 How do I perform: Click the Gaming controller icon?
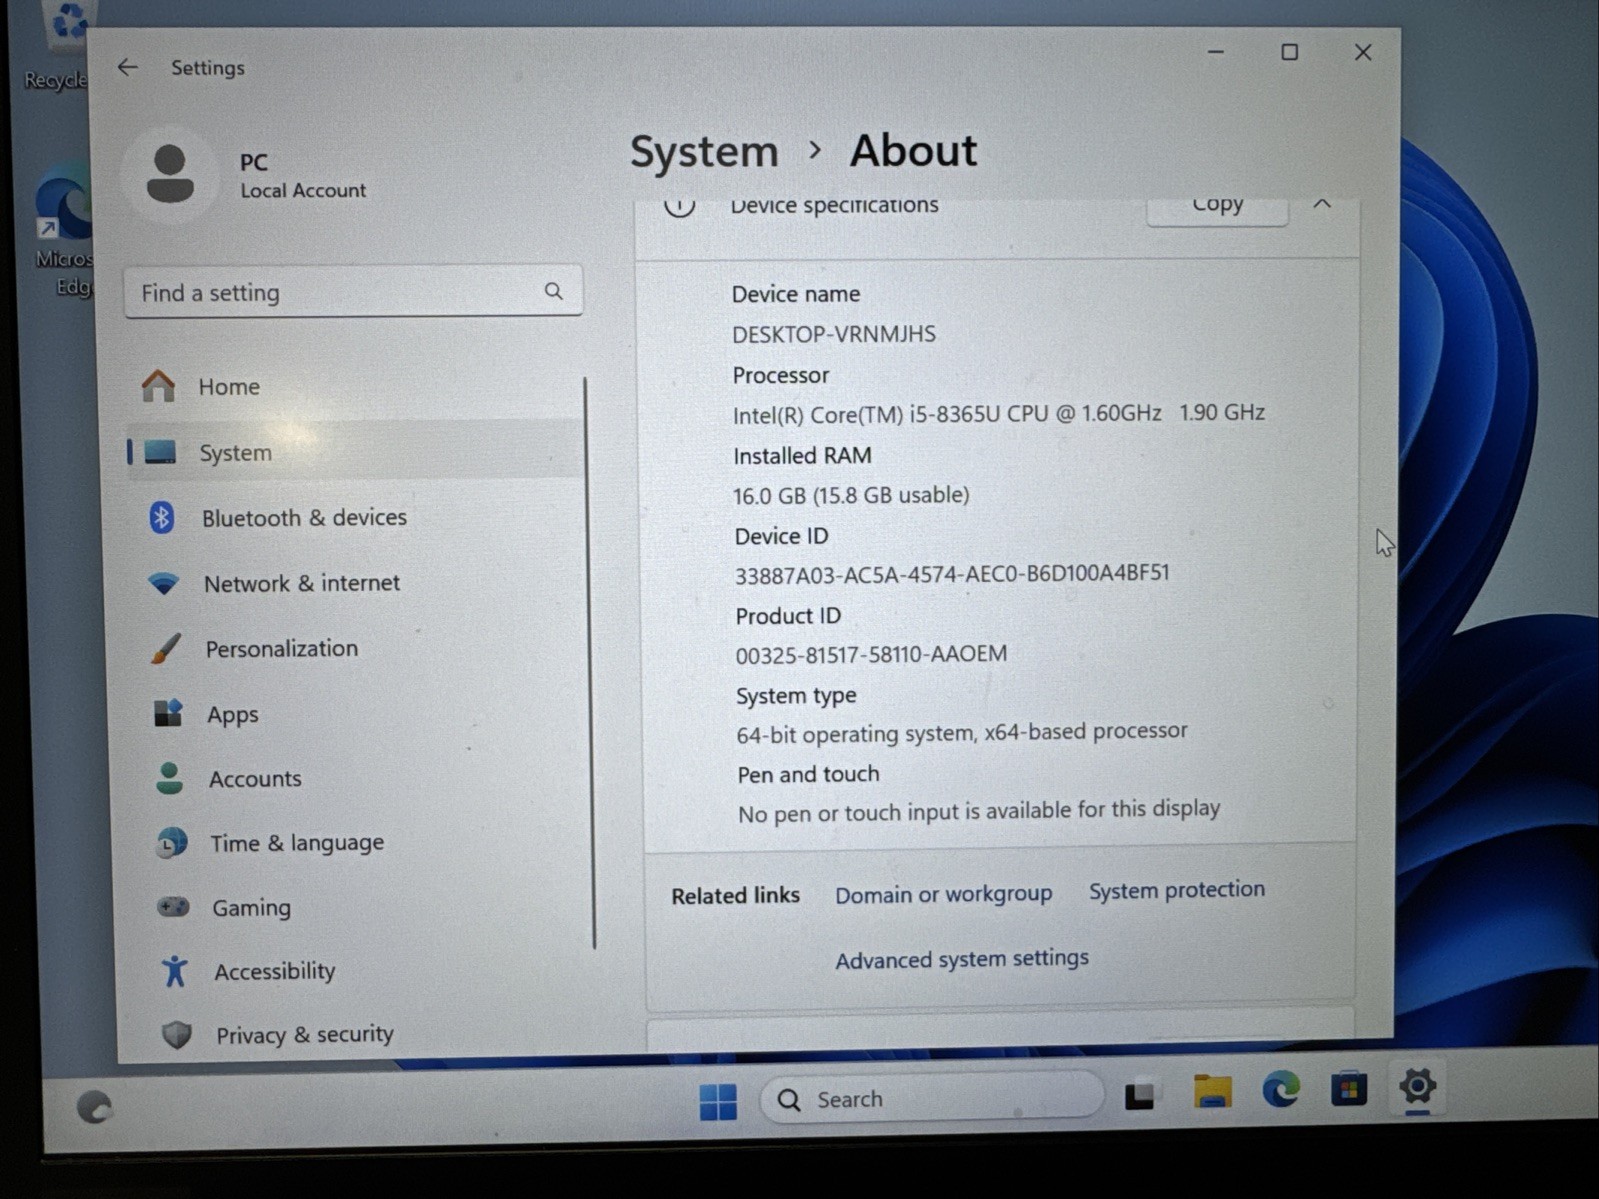(173, 907)
